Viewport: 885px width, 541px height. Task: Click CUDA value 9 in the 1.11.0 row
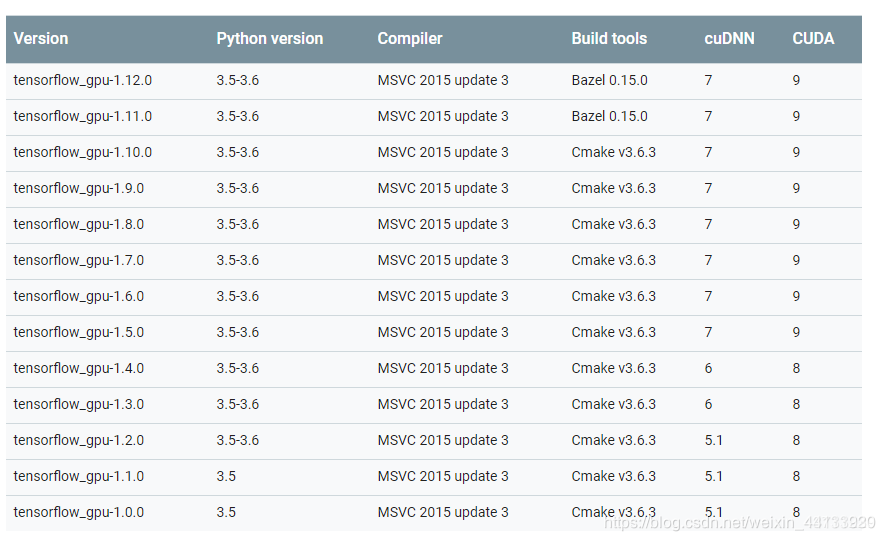(796, 116)
